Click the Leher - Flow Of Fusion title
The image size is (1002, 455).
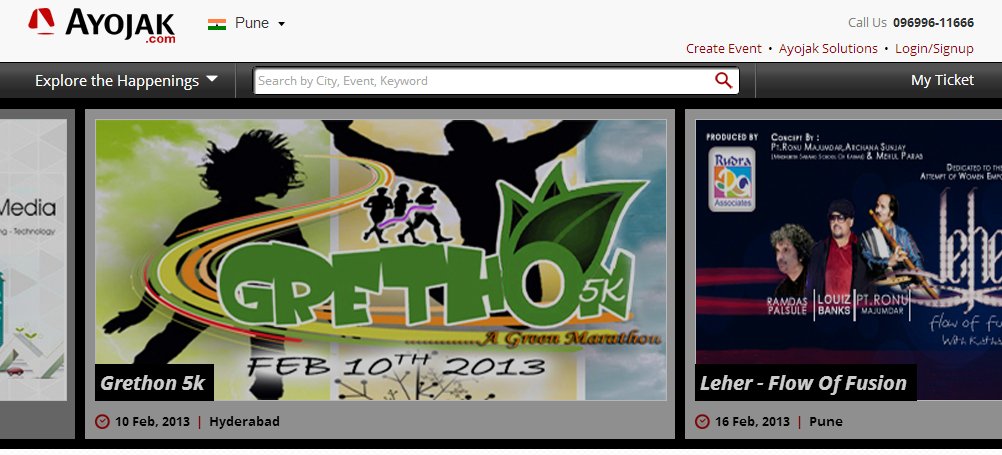click(804, 383)
